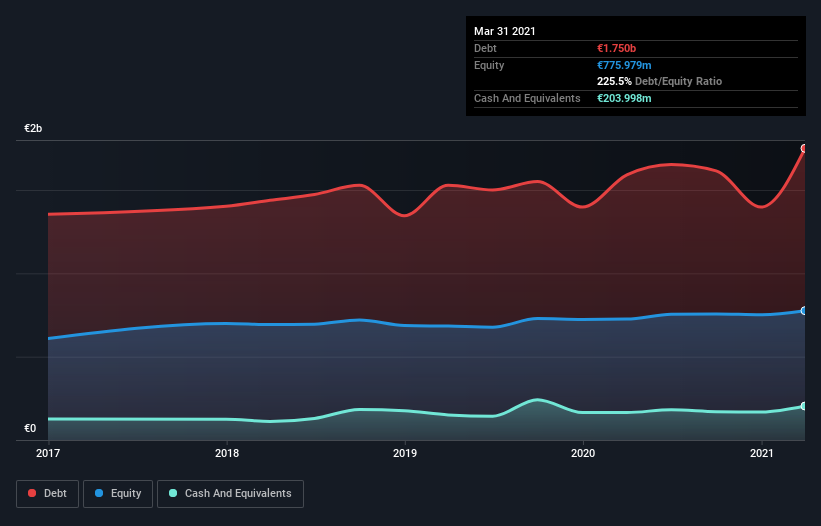Screen dimensions: 821x526
Task: Click the 2018 x-axis label
Action: pos(227,453)
